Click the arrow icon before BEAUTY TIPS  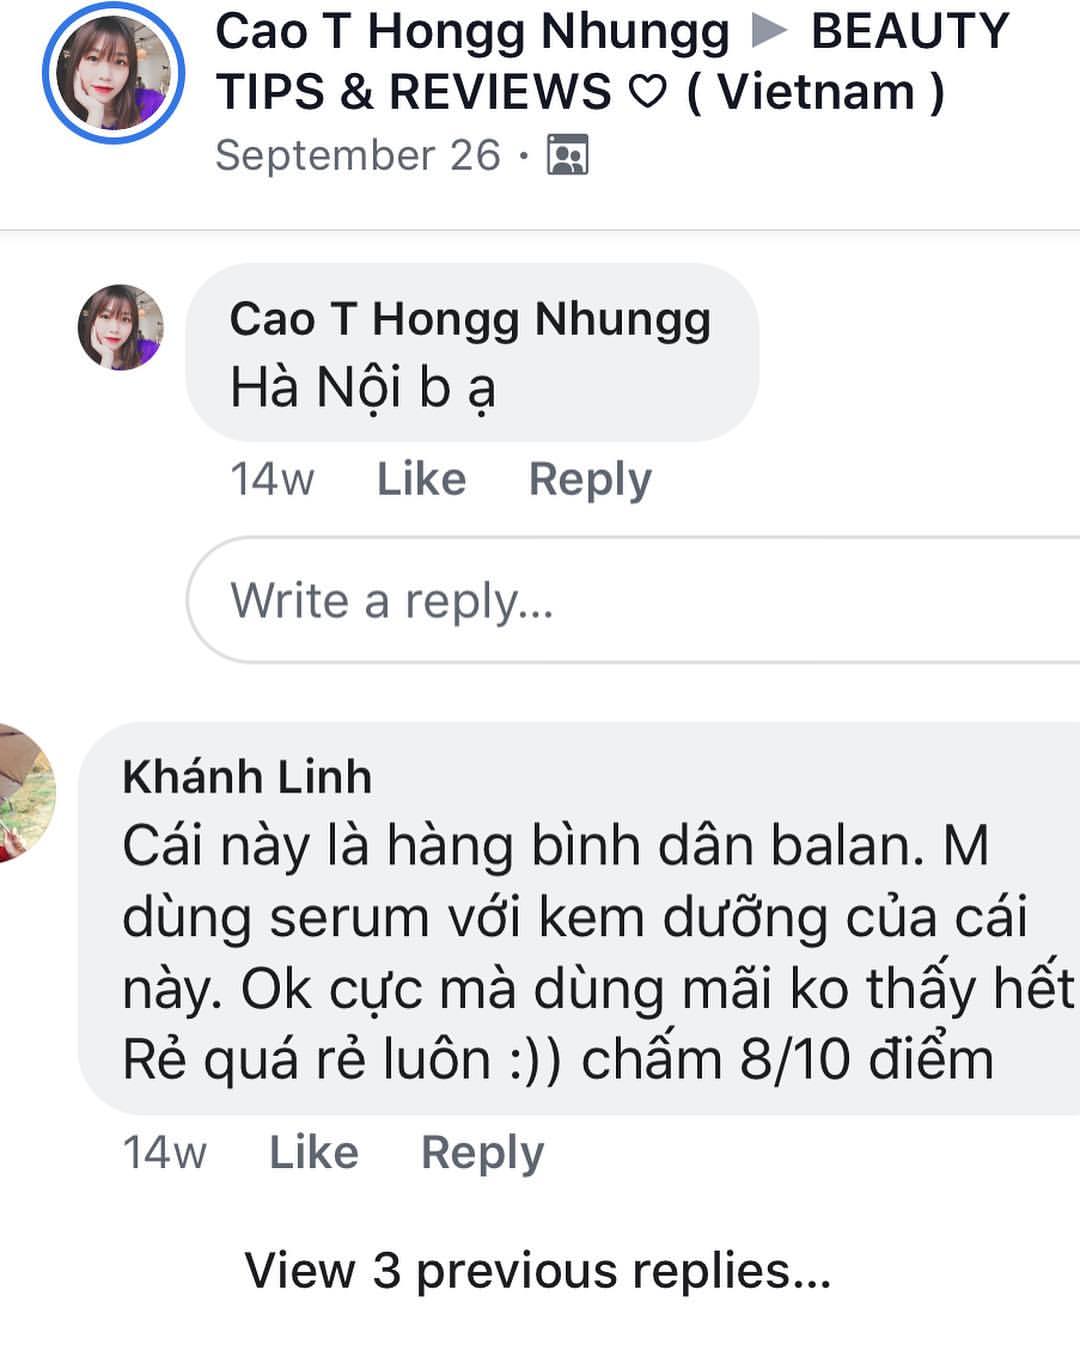[769, 31]
